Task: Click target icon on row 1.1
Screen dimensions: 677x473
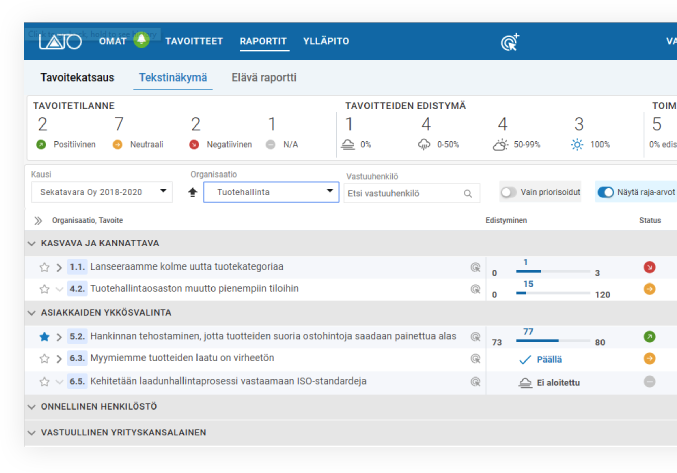Action: point(475,267)
